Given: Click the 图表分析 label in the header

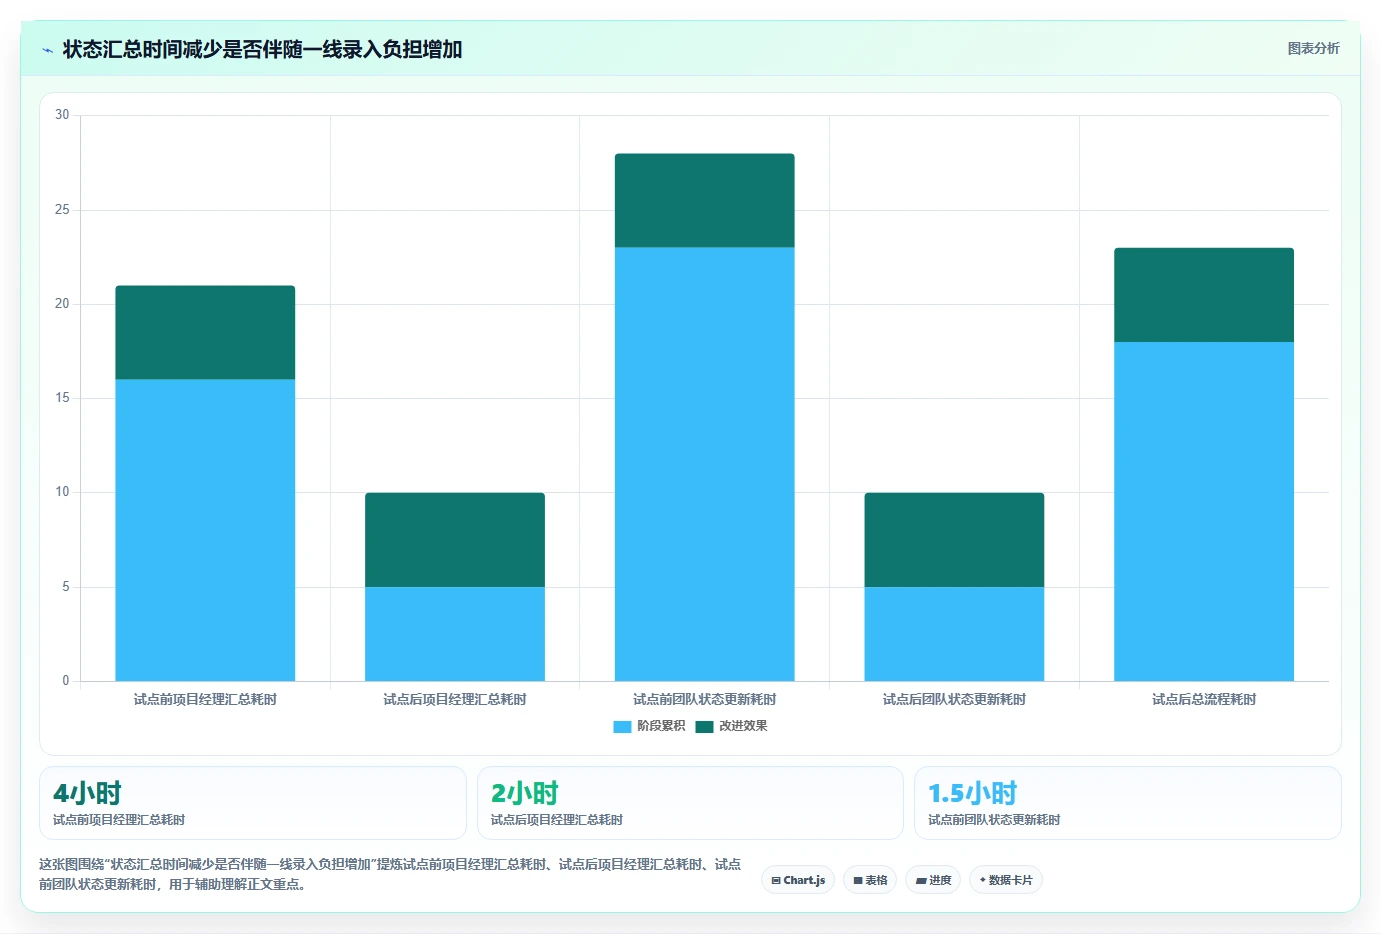Looking at the screenshot, I should [x=1313, y=48].
